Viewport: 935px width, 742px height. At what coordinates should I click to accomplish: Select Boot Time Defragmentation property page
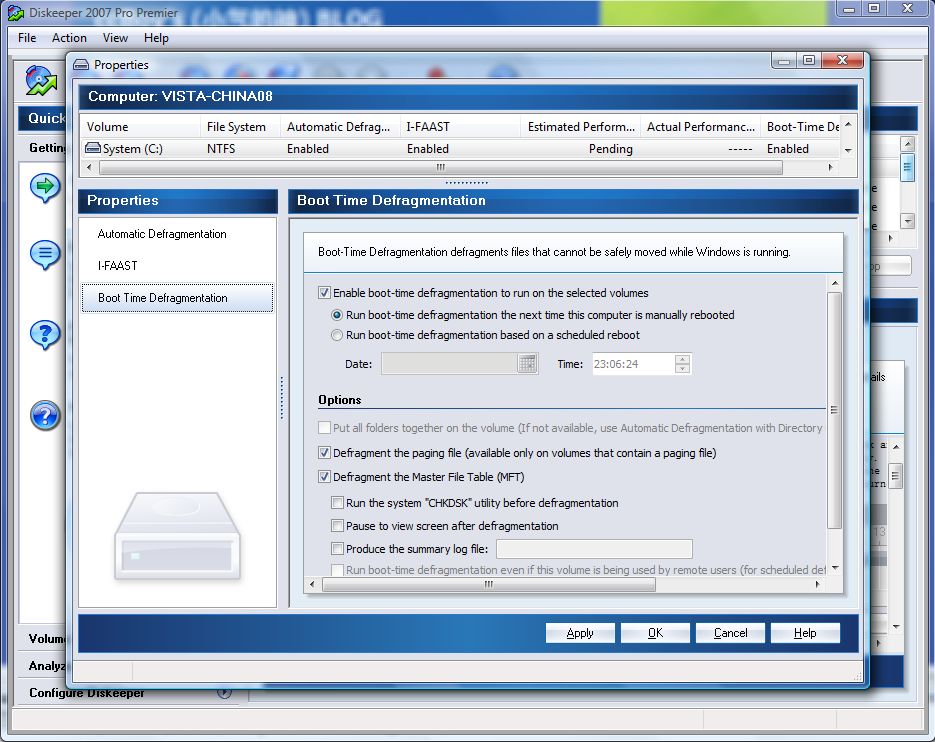177,298
